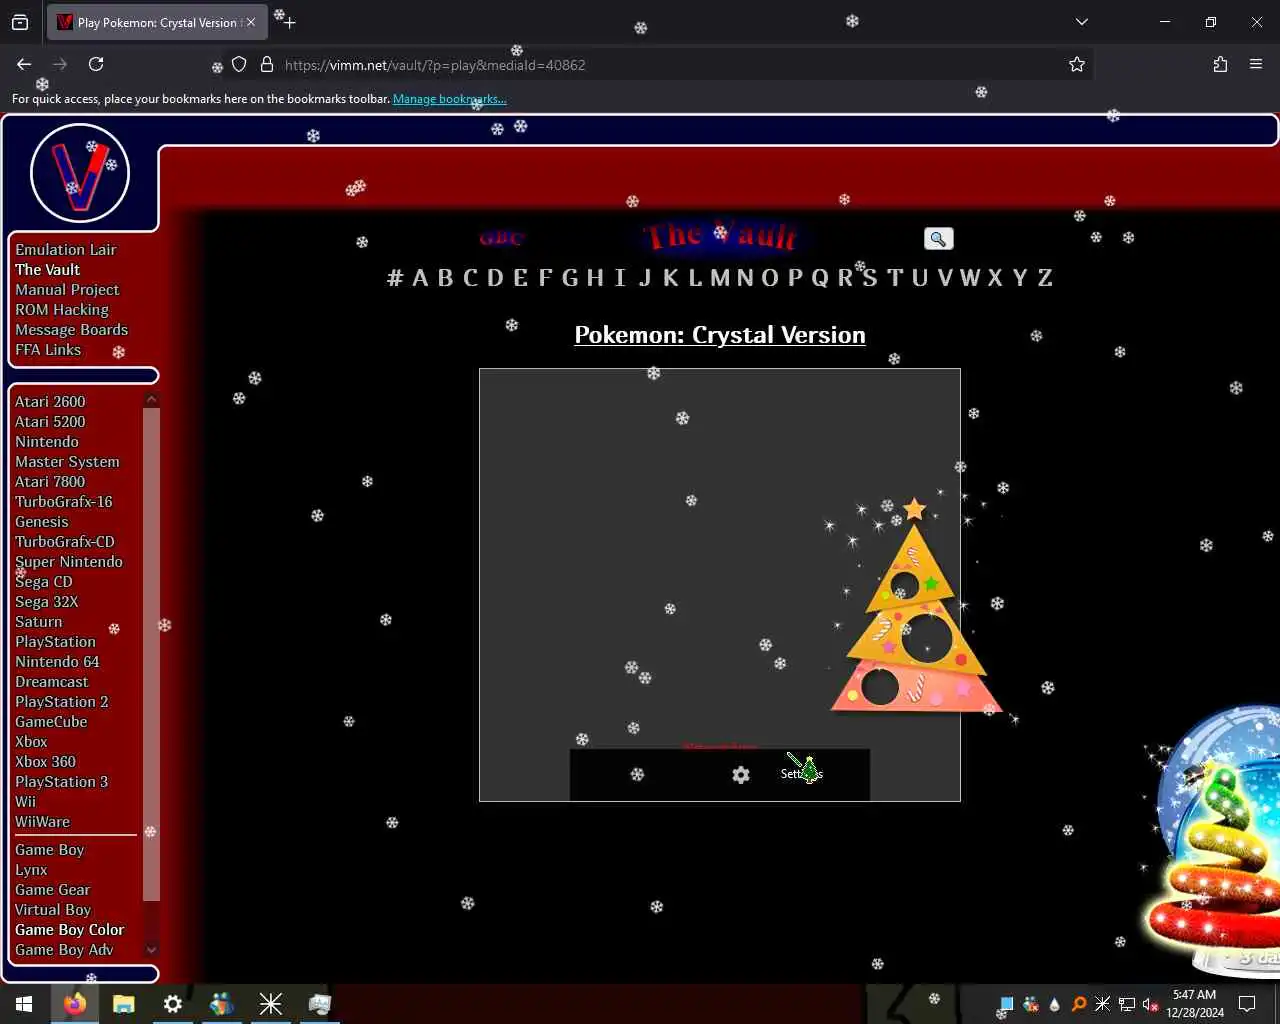Open the new tab plus button

[x=289, y=22]
